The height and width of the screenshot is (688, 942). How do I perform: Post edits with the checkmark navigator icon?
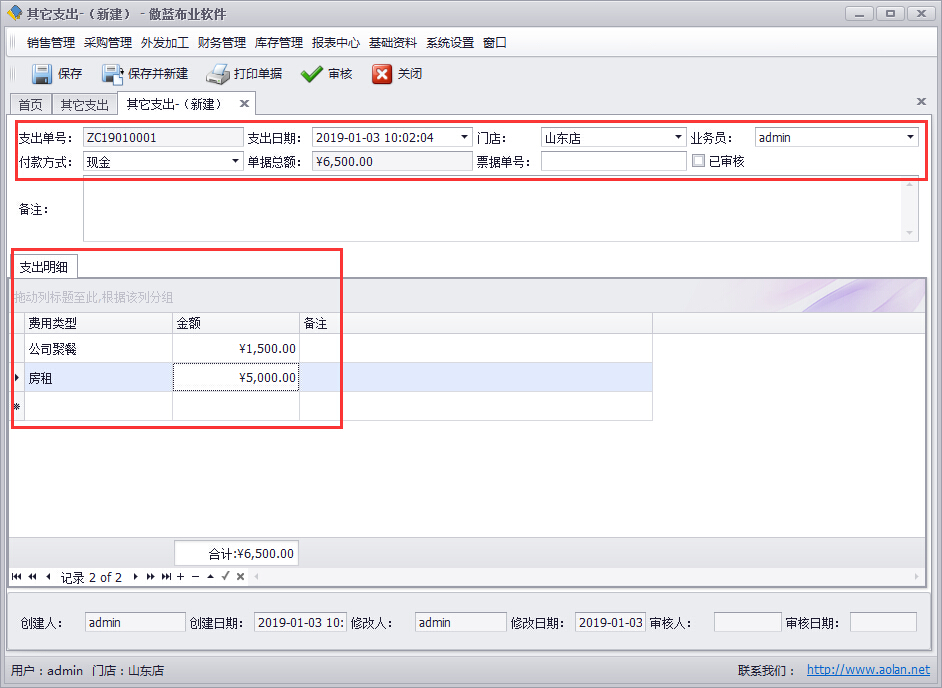tap(224, 576)
